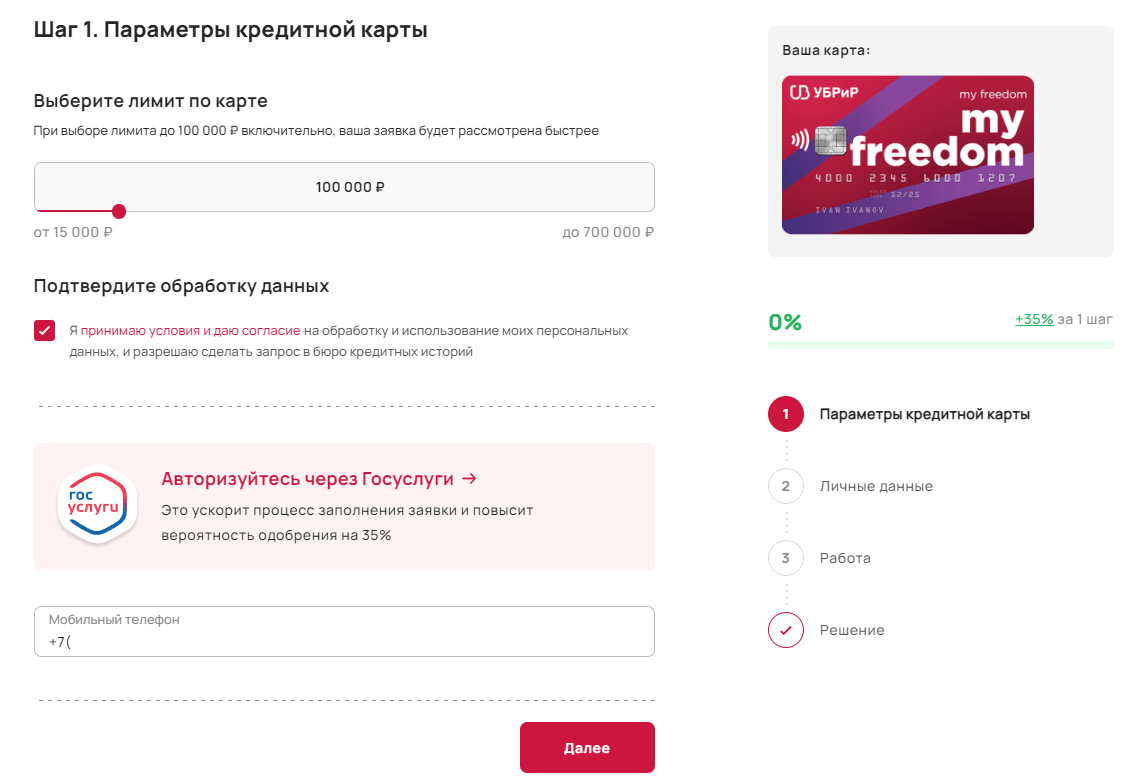Uncheck the personal data consent checkbox
Viewport: 1143px width, 779px height.
click(45, 331)
